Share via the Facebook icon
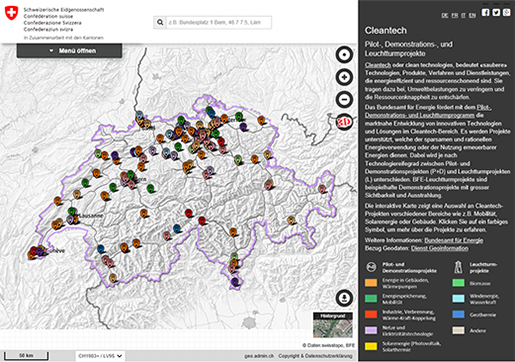The width and height of the screenshot is (515, 362). pos(486,12)
